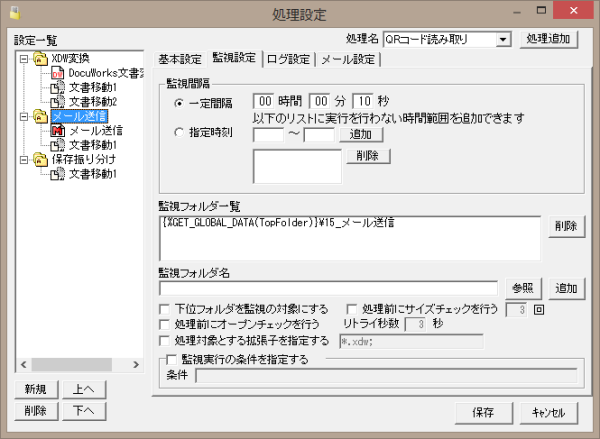This screenshot has height=439, width=600.
Task: Switch to the メール設定 tab
Action: pos(348,59)
